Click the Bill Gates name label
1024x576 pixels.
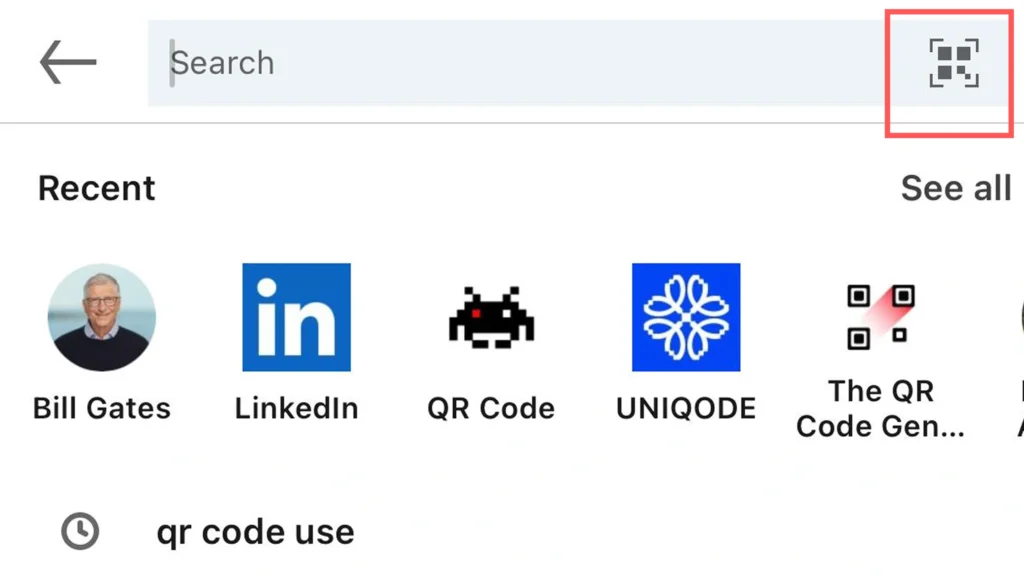tap(101, 408)
